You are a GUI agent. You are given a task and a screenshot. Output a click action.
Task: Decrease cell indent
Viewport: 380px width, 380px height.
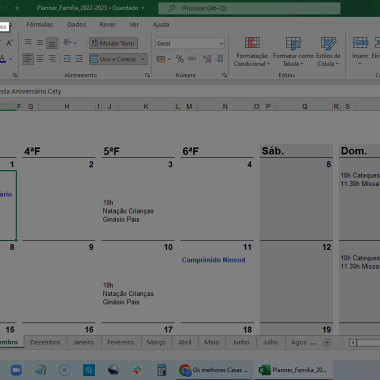pyautogui.click(x=67, y=59)
